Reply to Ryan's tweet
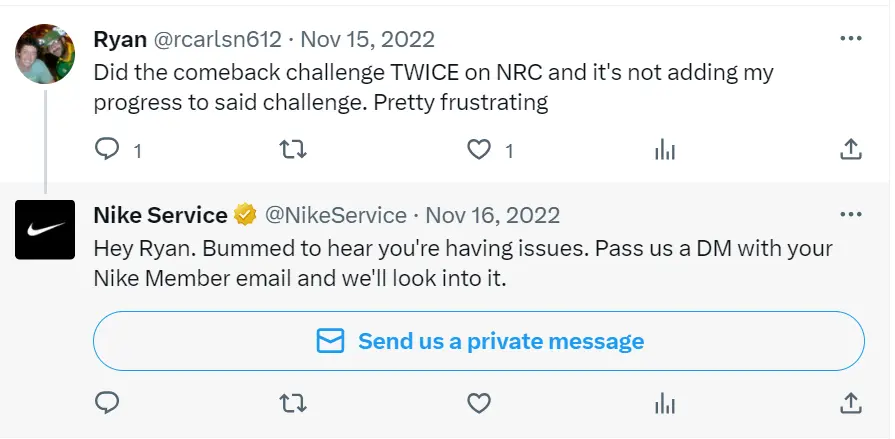 [107, 150]
